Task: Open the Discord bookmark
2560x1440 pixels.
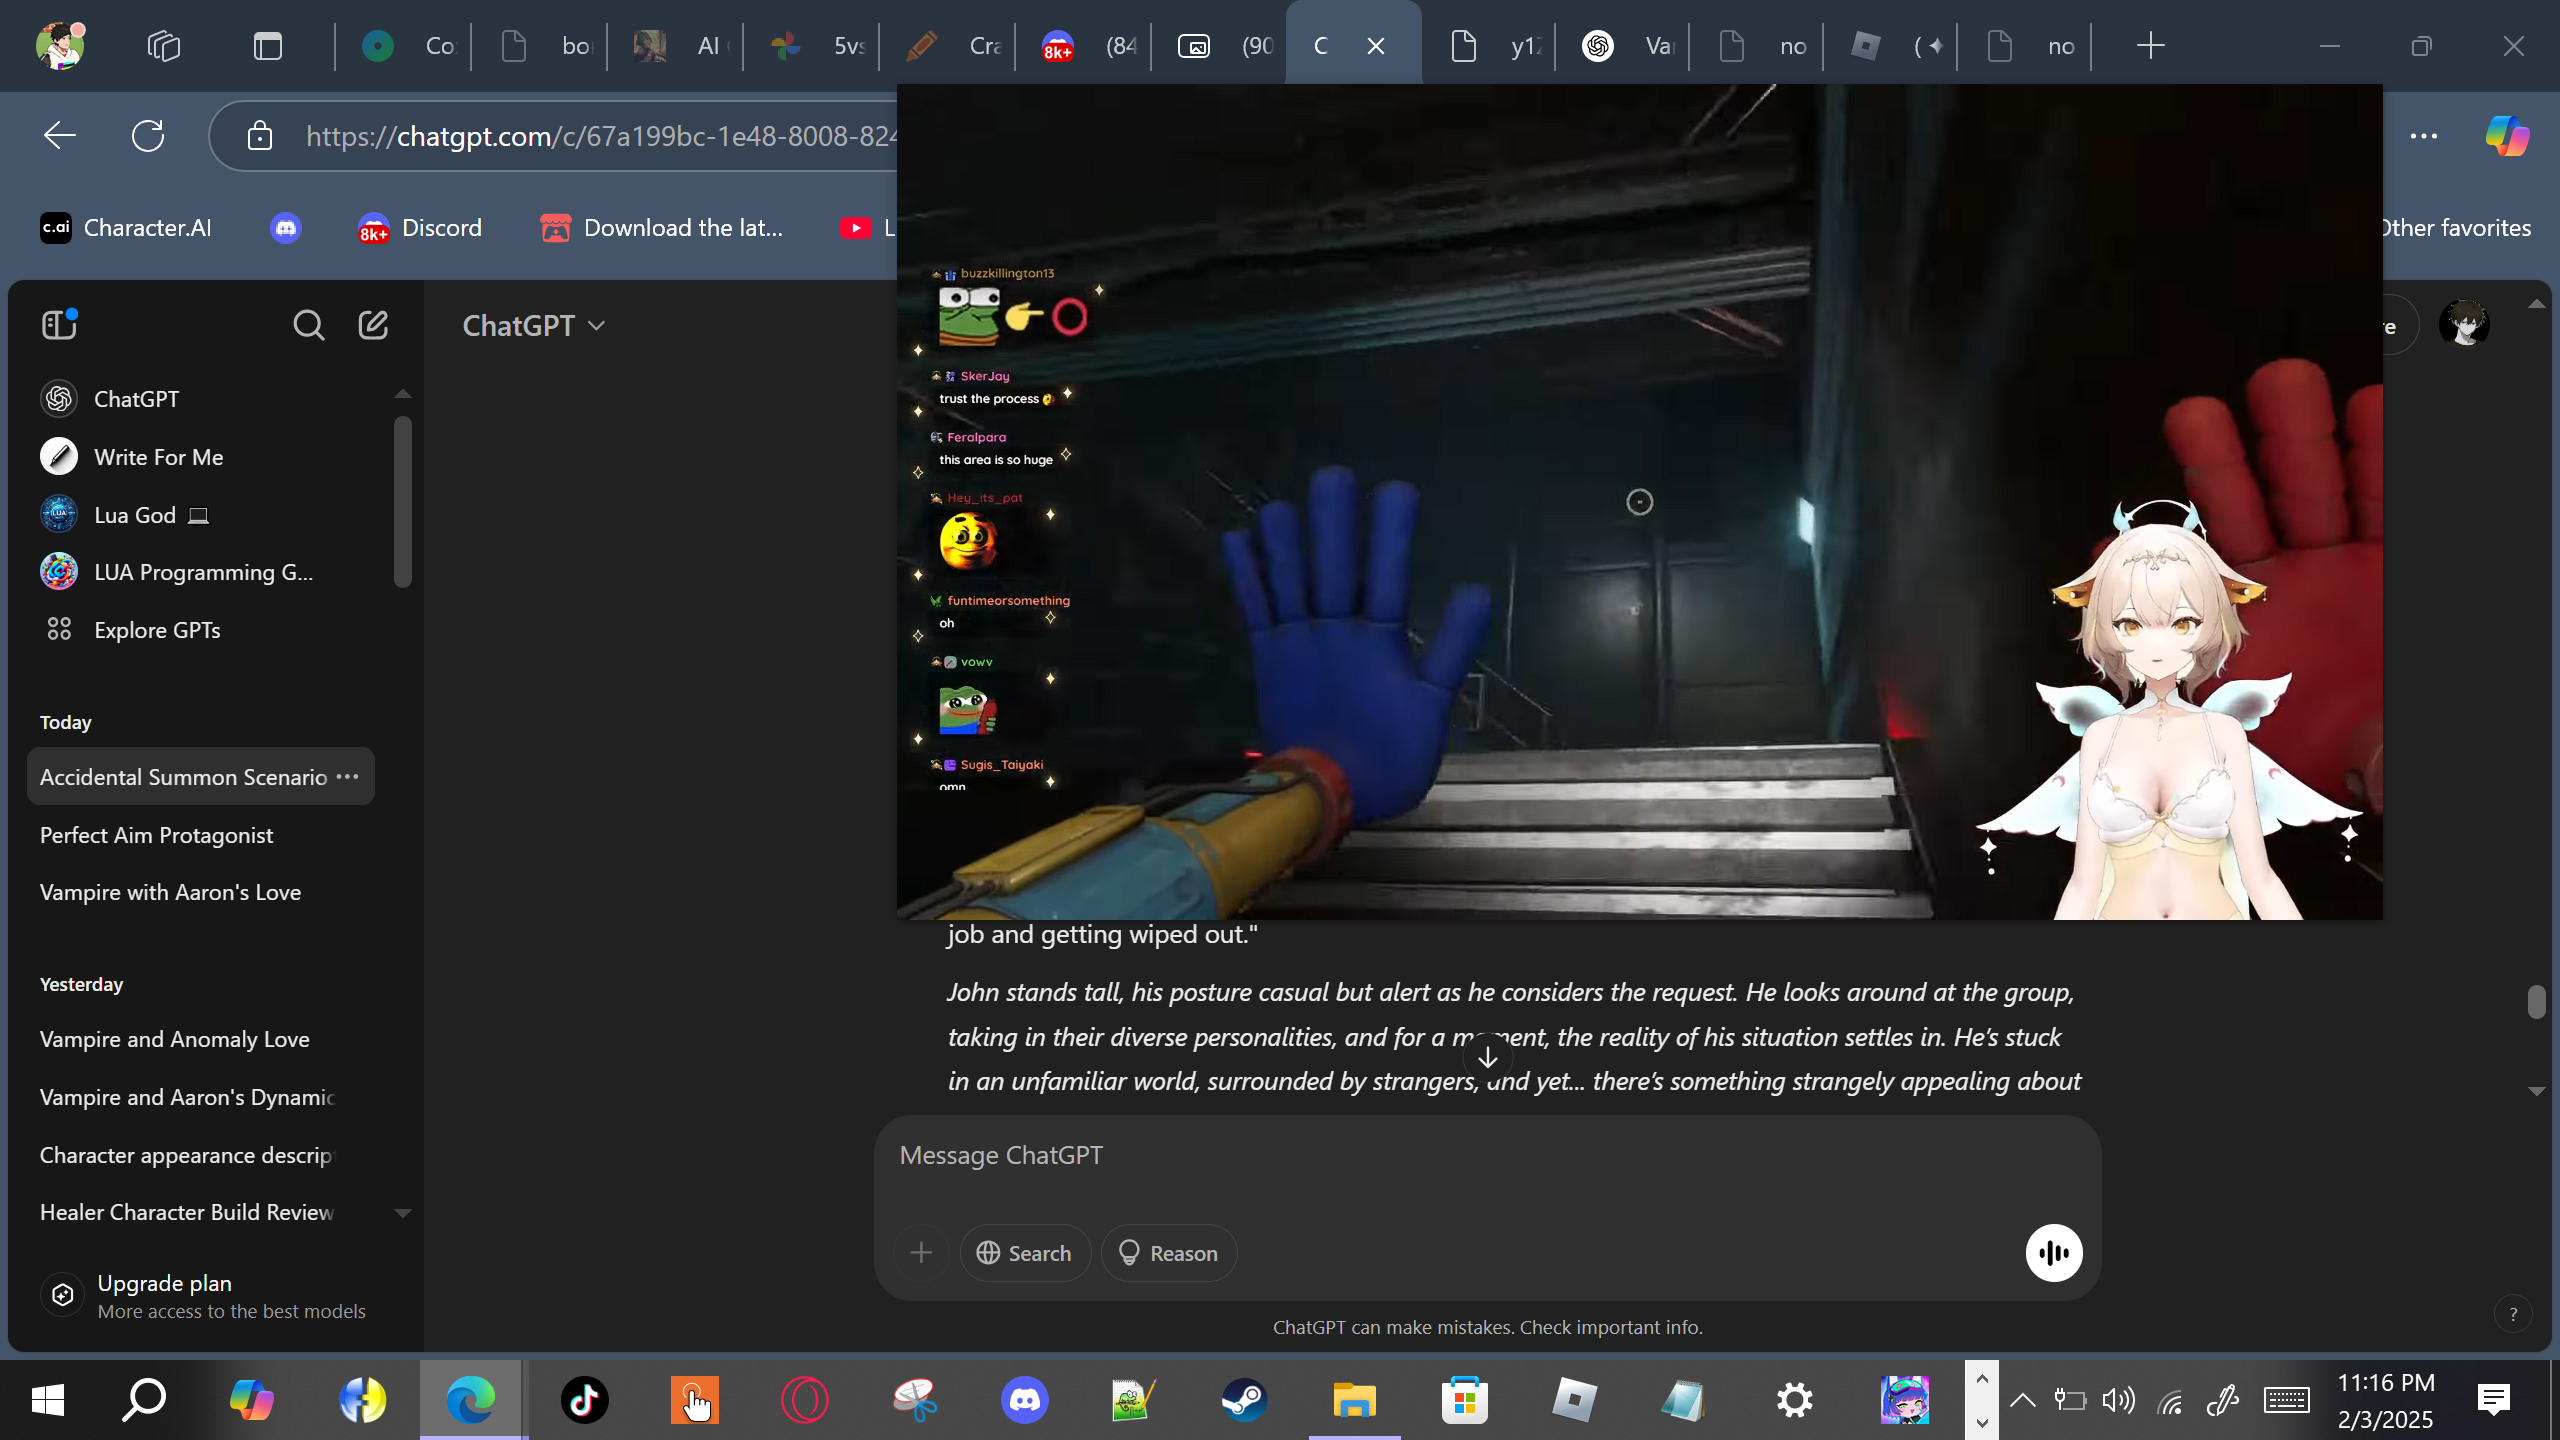Action: [x=420, y=228]
